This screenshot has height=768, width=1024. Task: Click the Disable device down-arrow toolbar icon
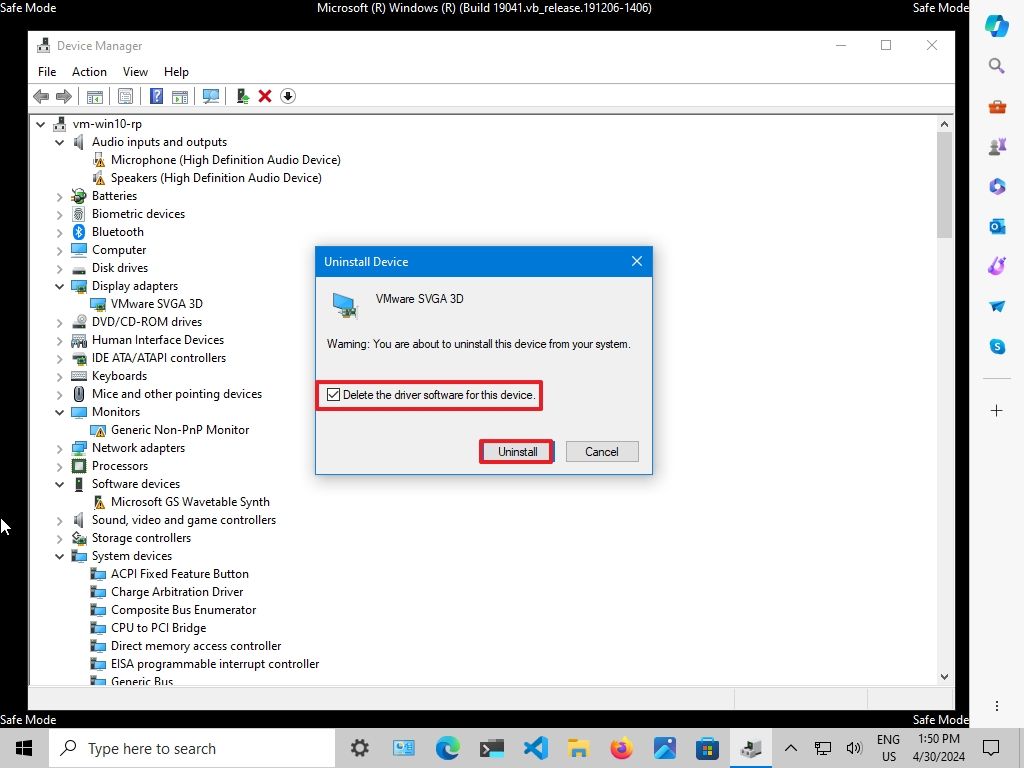tap(288, 96)
